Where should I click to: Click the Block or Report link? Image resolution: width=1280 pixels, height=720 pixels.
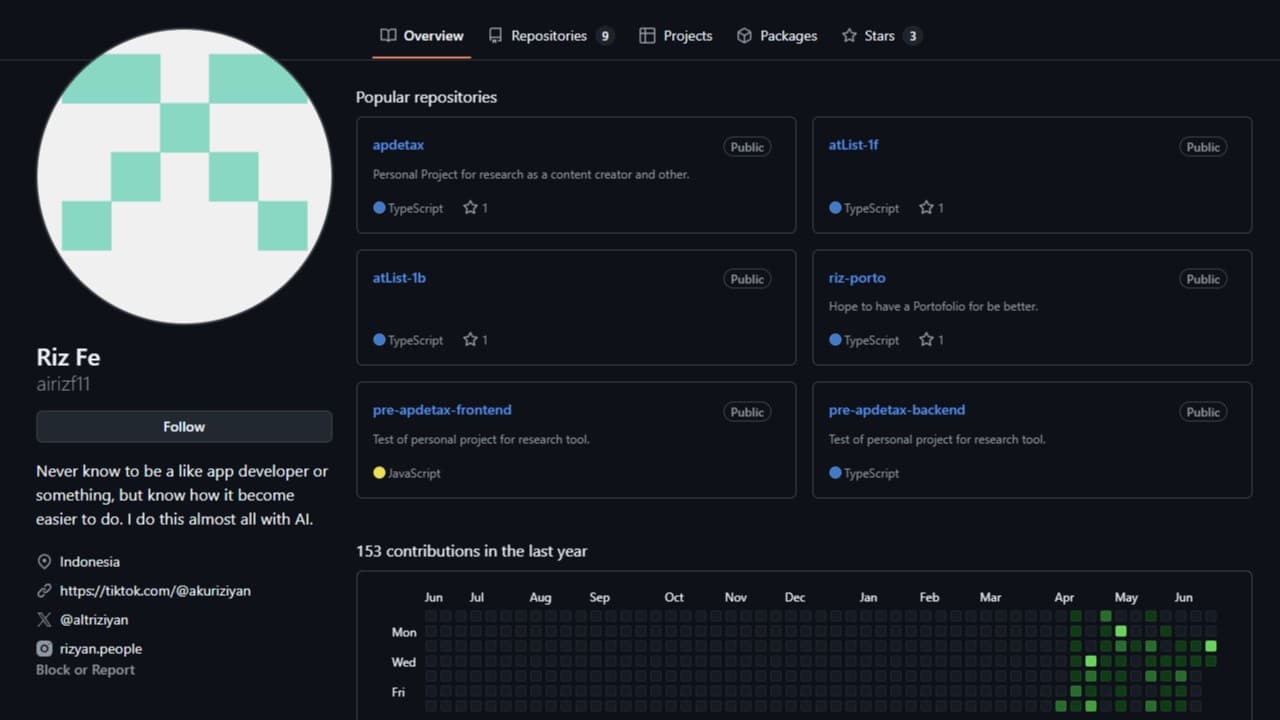tap(85, 670)
